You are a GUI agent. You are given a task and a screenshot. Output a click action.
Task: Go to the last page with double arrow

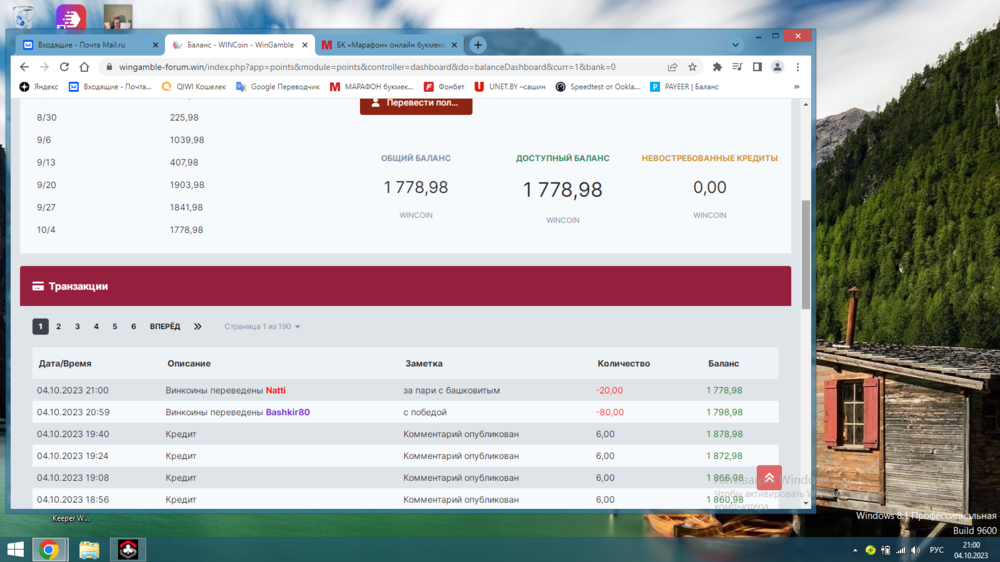198,327
